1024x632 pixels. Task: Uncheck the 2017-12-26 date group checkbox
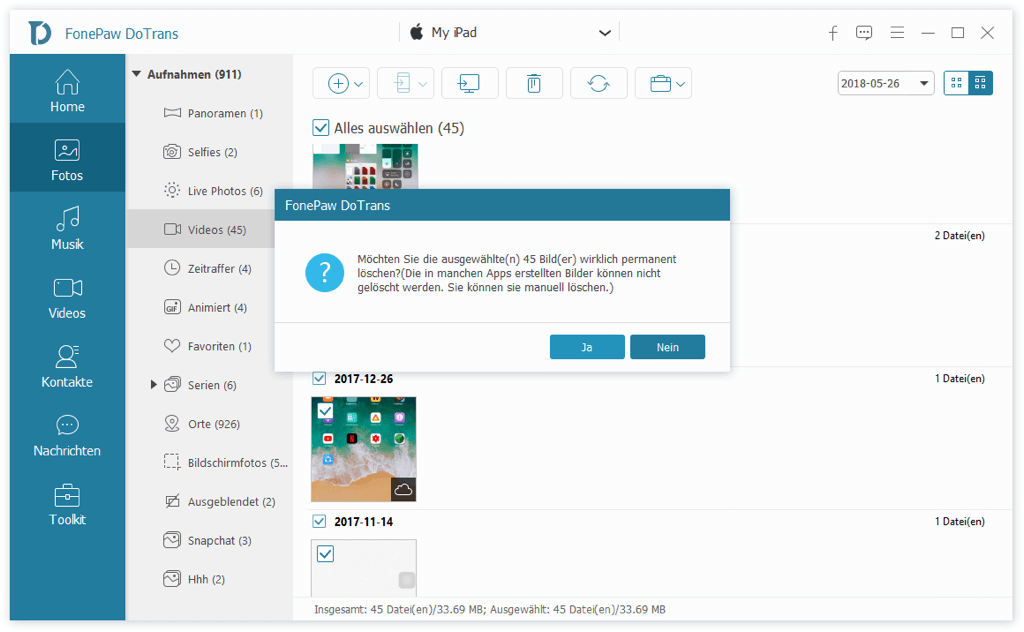[x=319, y=379]
